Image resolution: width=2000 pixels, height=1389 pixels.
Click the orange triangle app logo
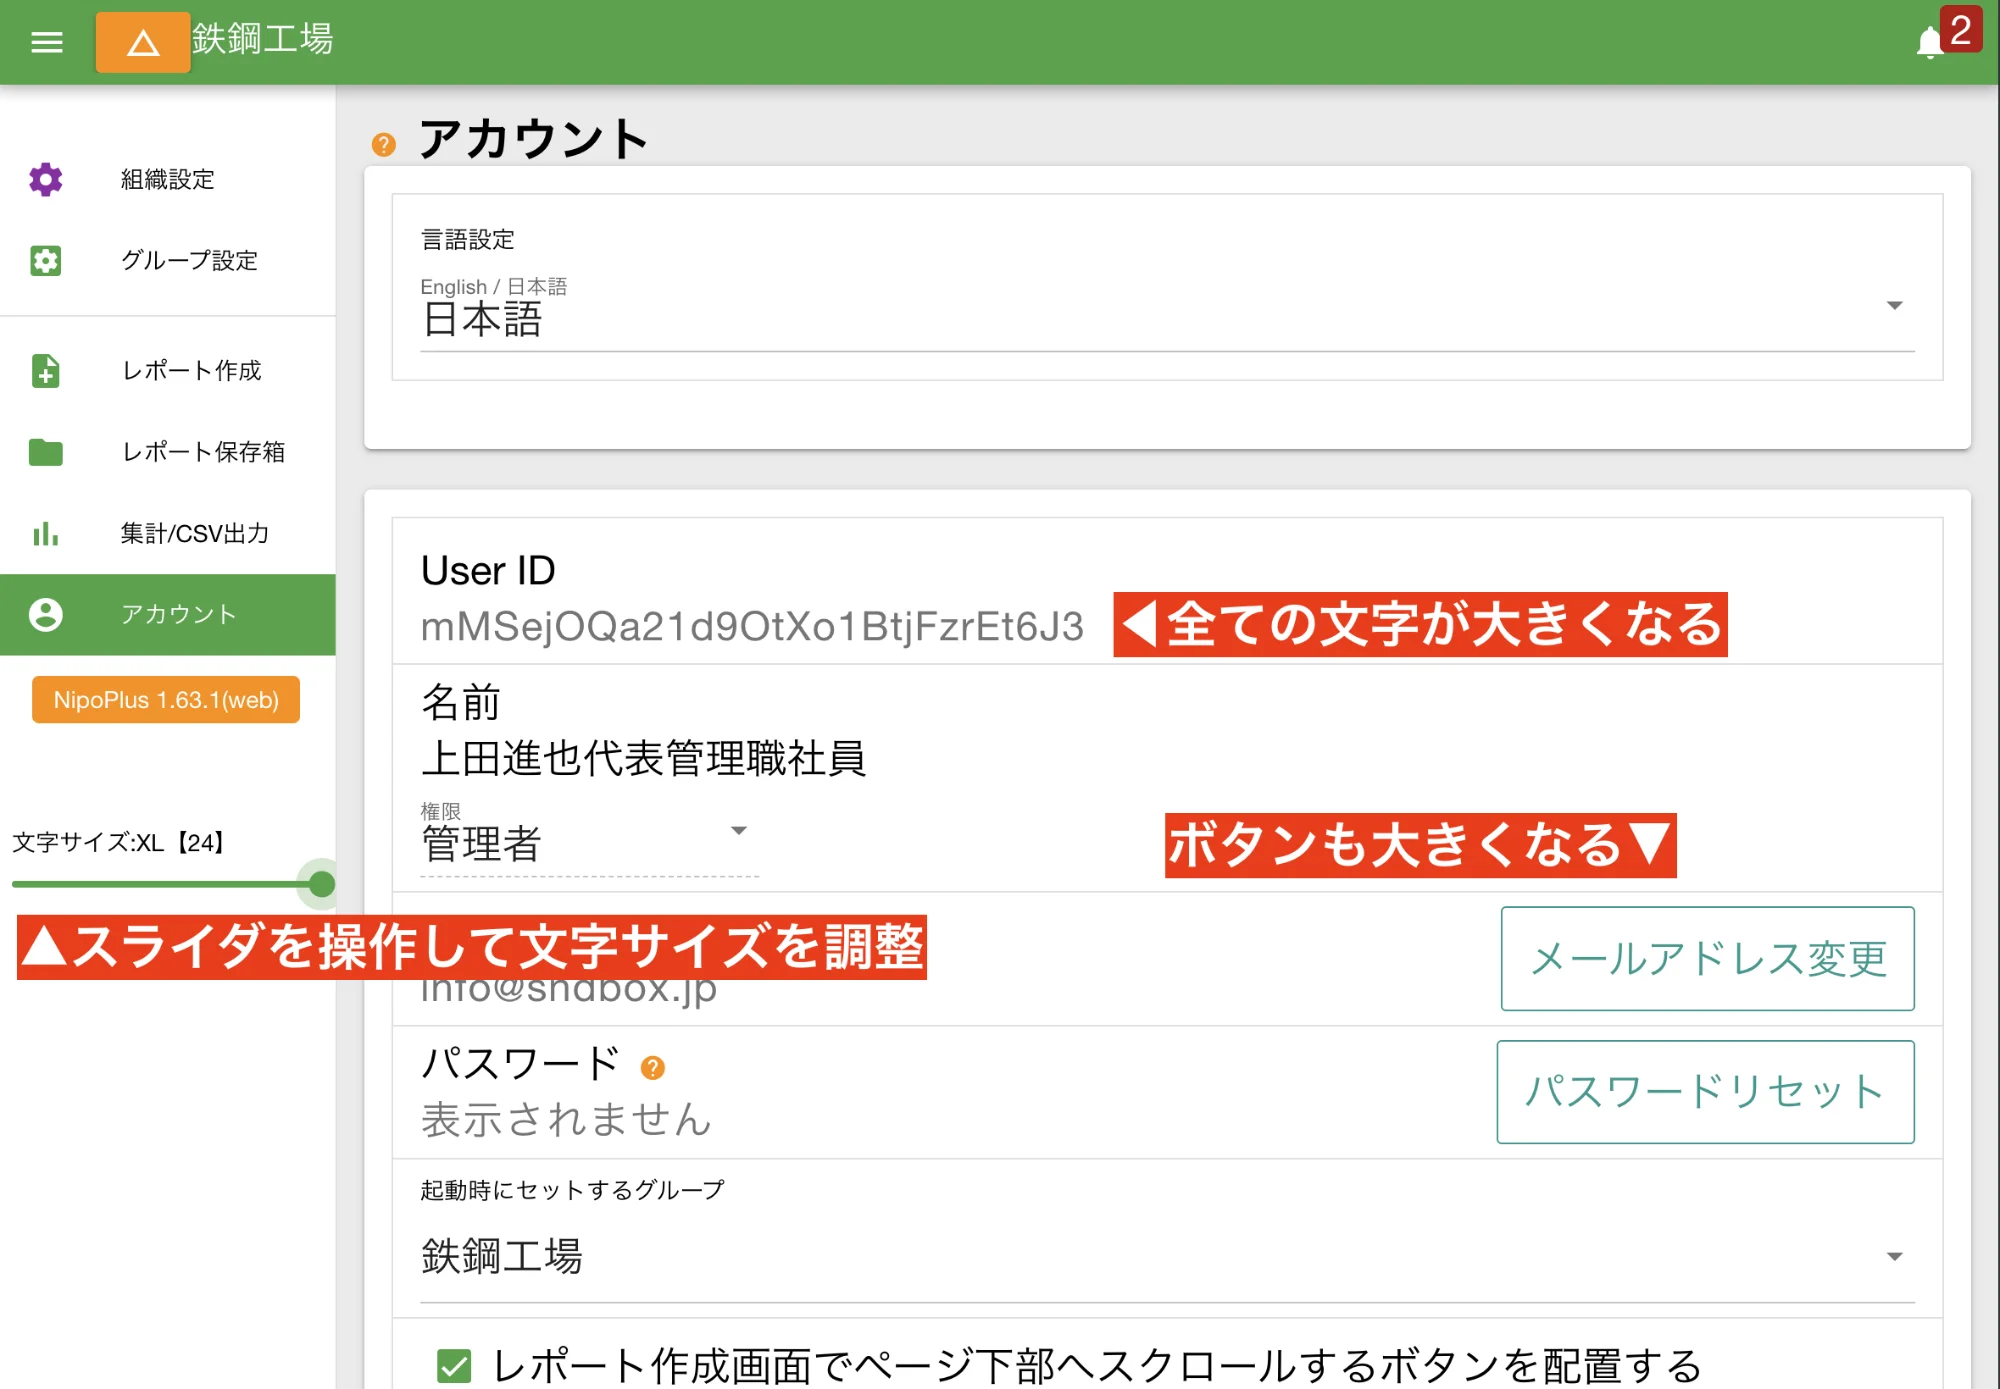pos(142,42)
